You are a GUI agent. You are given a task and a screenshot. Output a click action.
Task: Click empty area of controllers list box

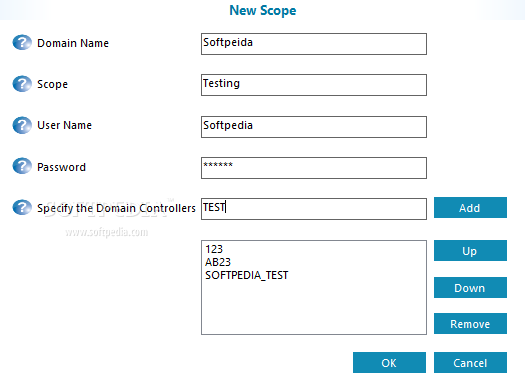(314, 308)
